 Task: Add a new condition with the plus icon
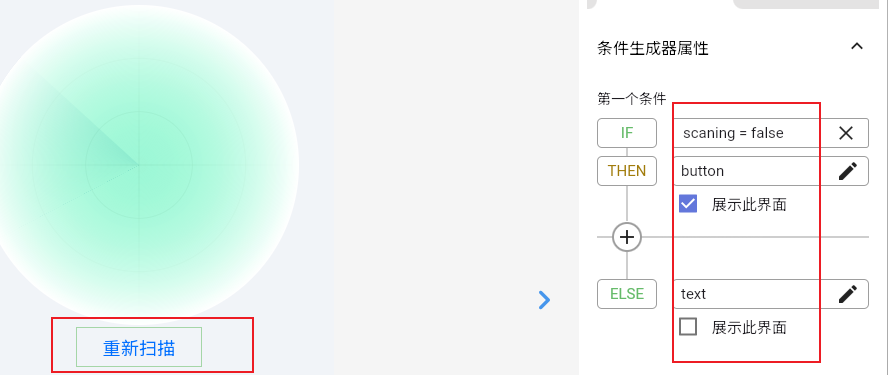coord(627,237)
